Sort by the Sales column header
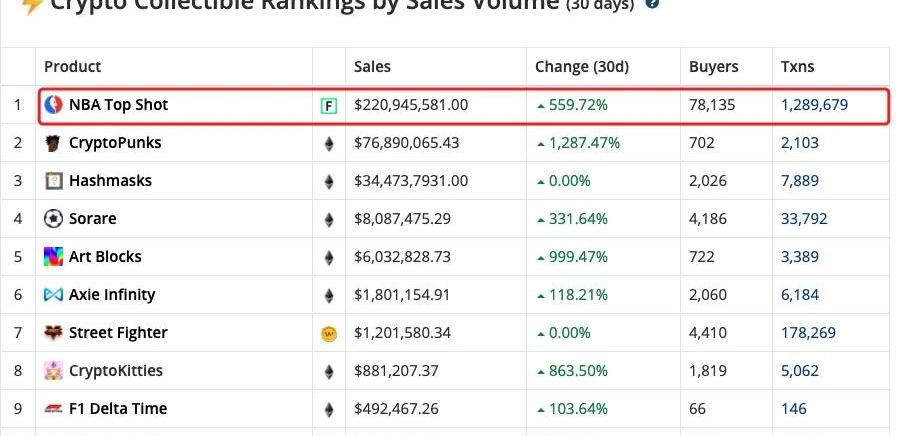The height and width of the screenshot is (436, 907). 372,66
